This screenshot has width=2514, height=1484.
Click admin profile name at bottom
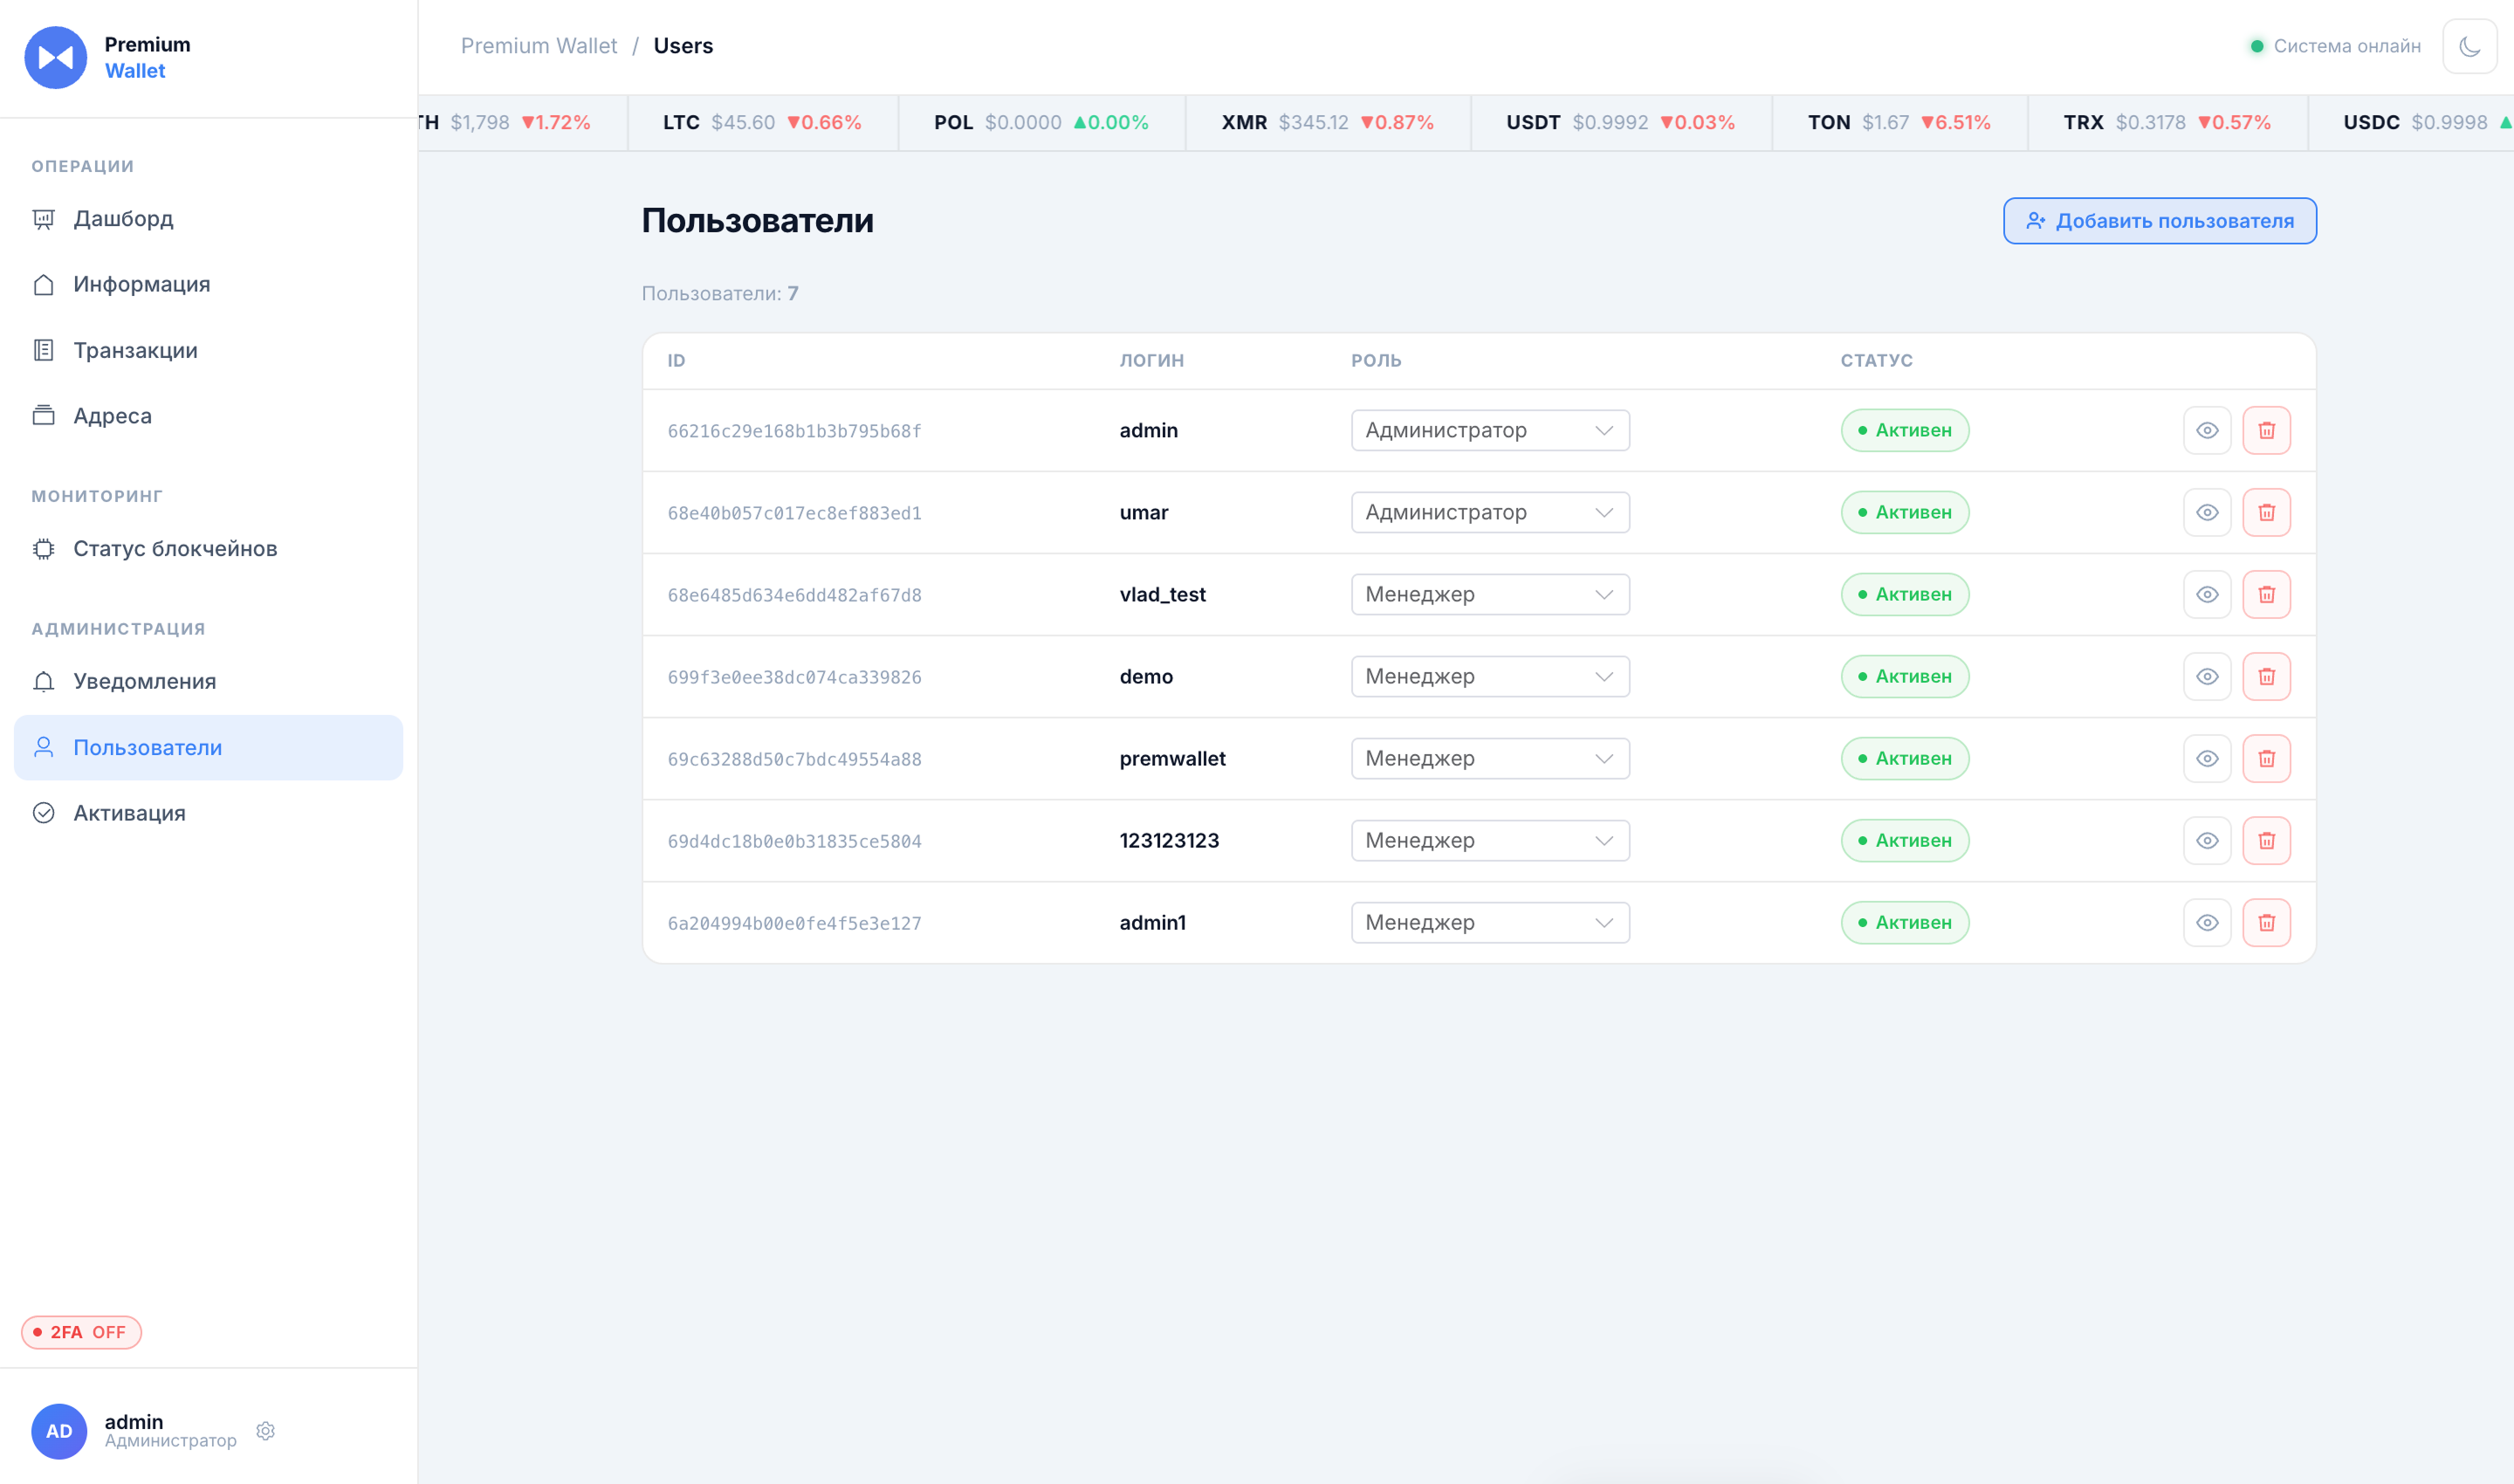134,1422
